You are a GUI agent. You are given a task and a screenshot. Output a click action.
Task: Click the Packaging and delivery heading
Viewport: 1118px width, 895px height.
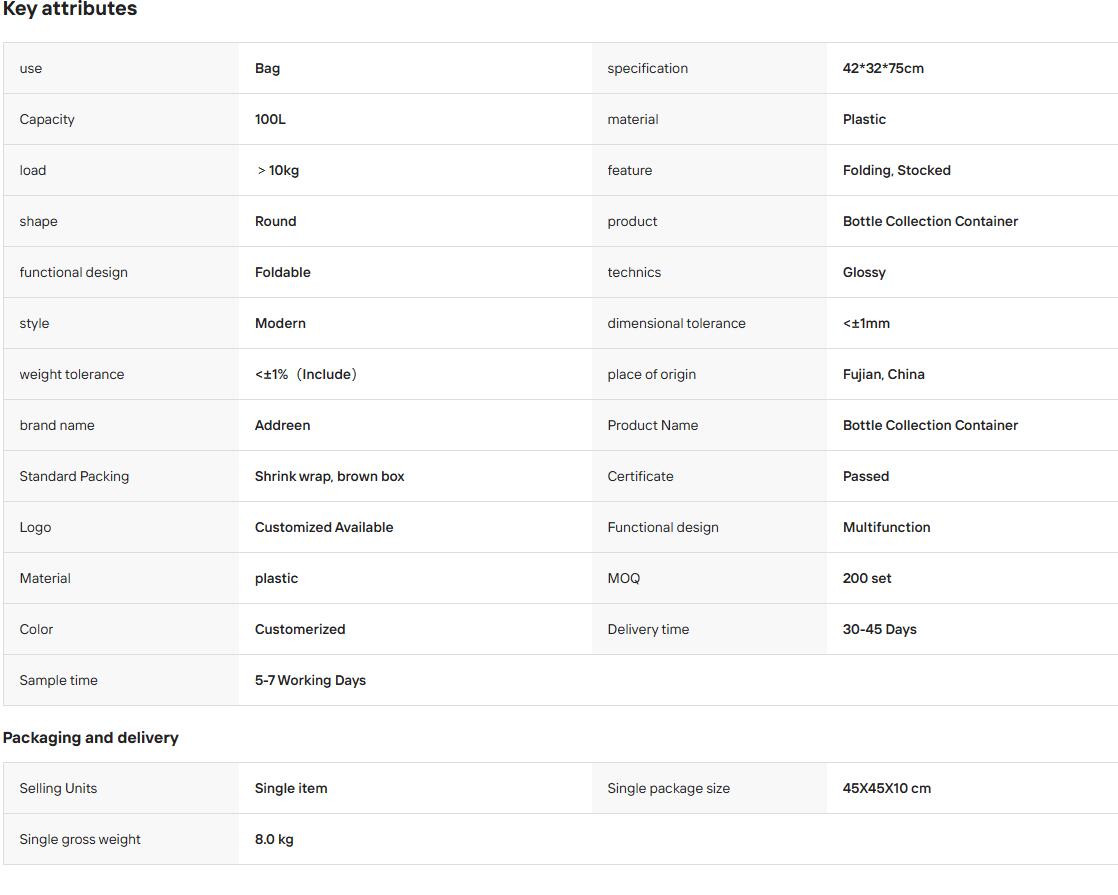tap(91, 737)
